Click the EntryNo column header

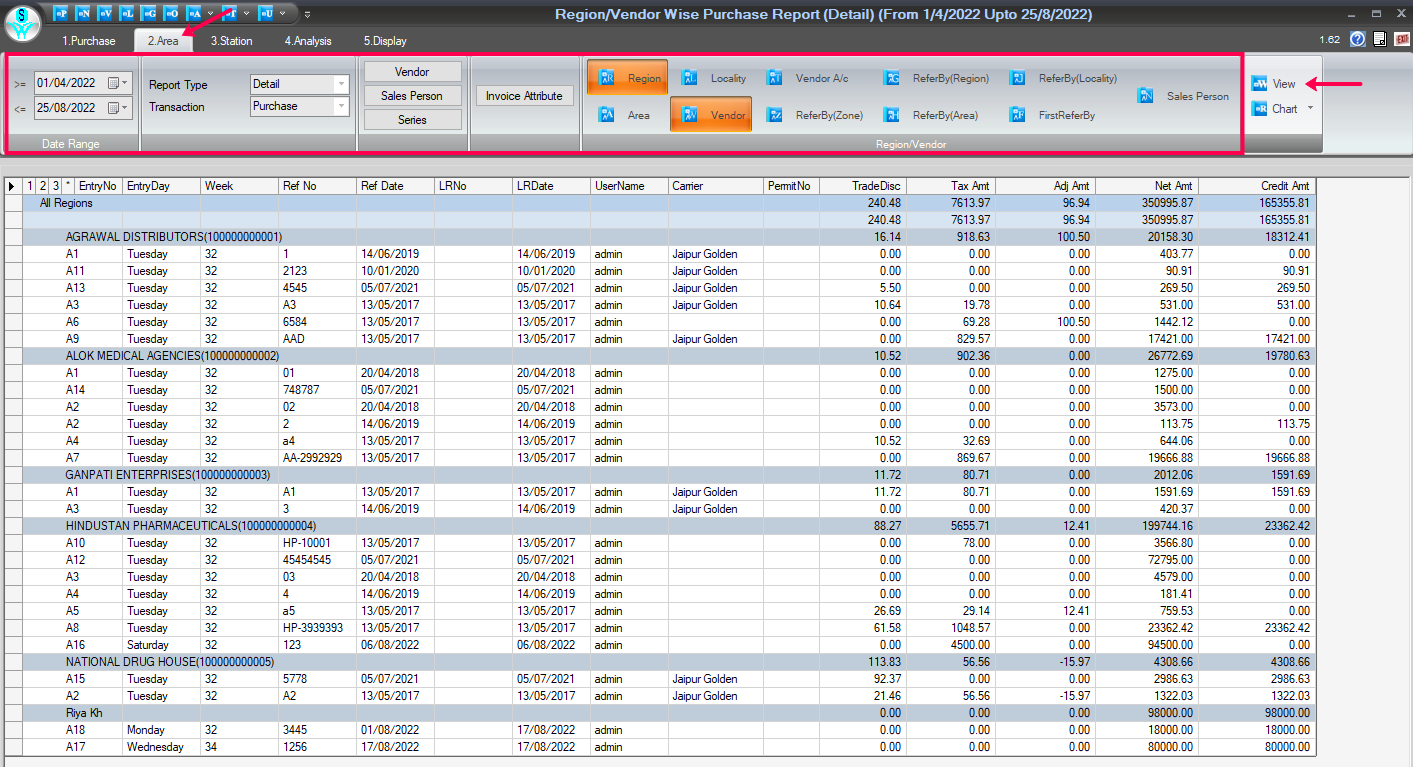point(99,186)
